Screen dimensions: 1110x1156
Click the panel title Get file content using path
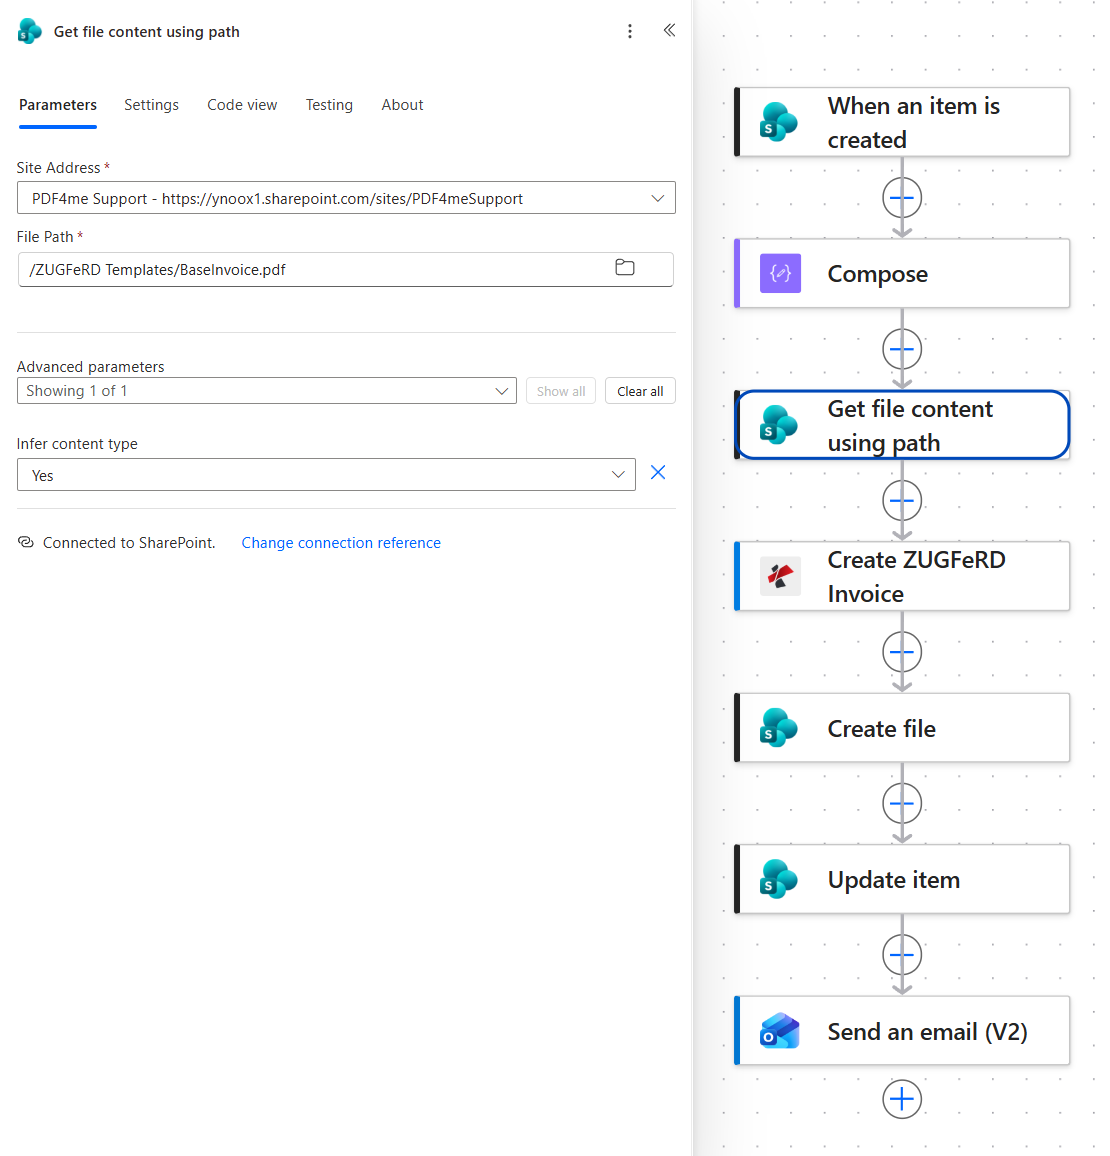pyautogui.click(x=146, y=32)
